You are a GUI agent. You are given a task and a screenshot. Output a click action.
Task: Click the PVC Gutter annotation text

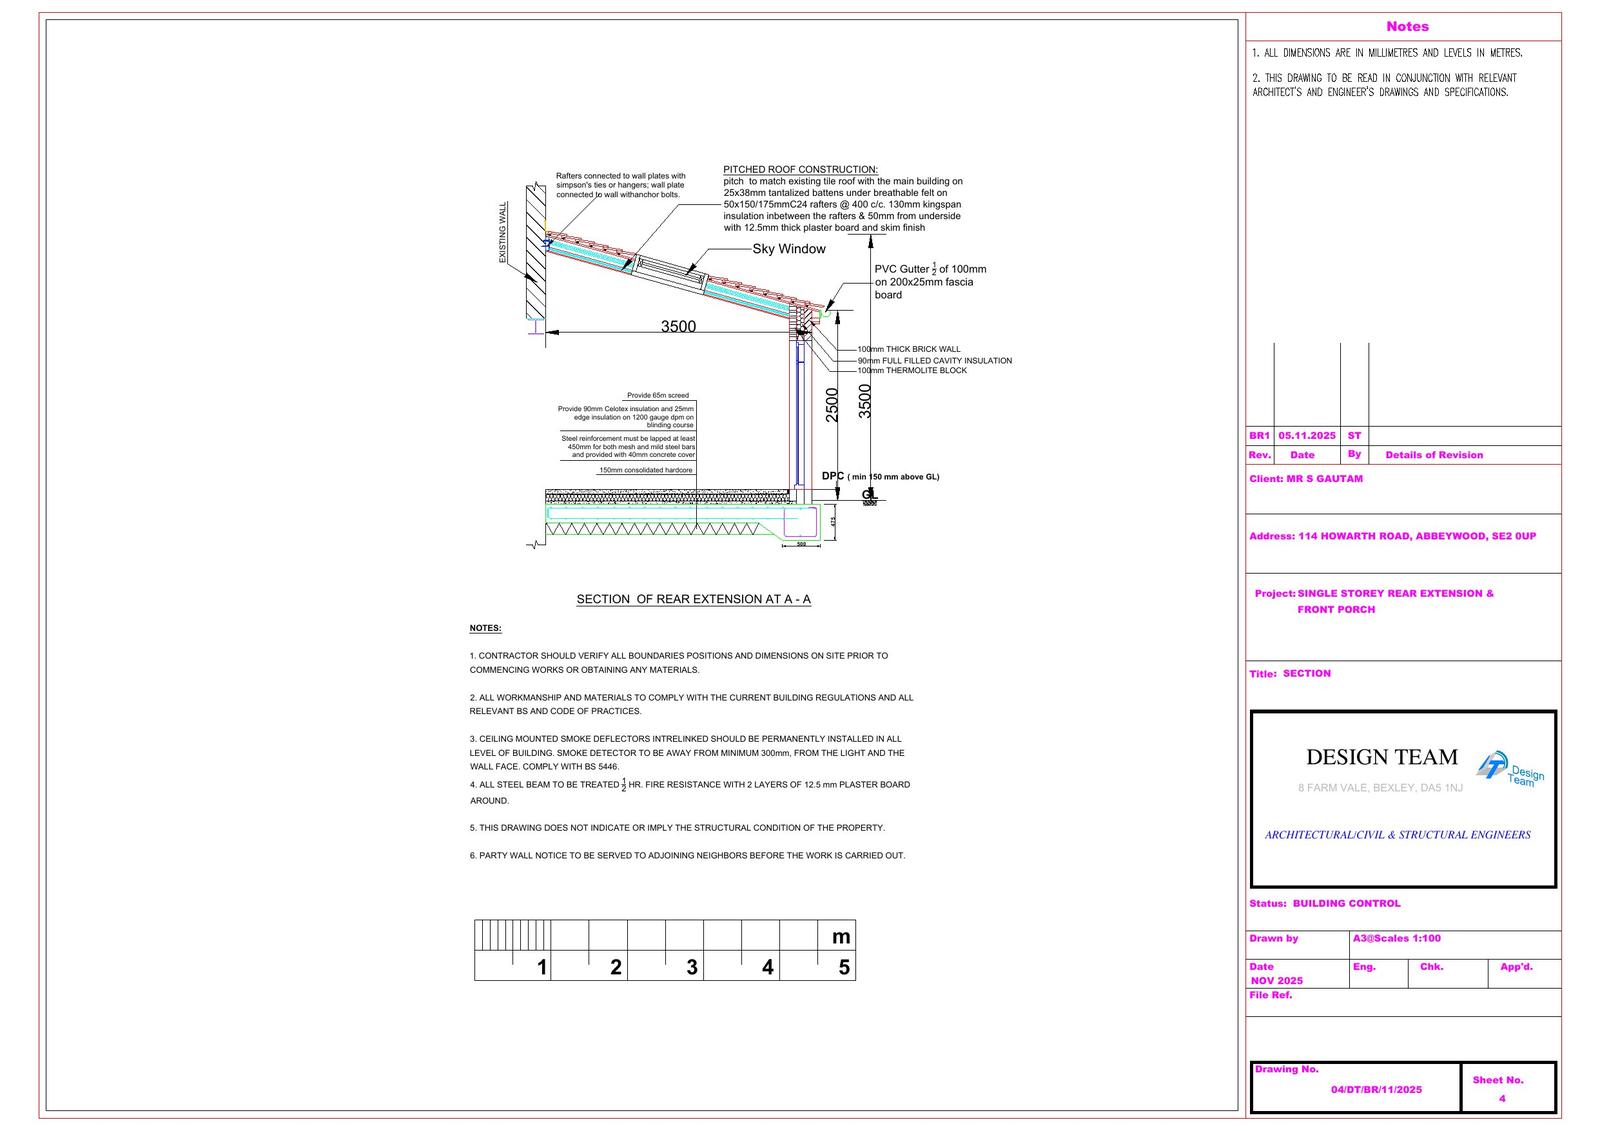[x=930, y=282]
